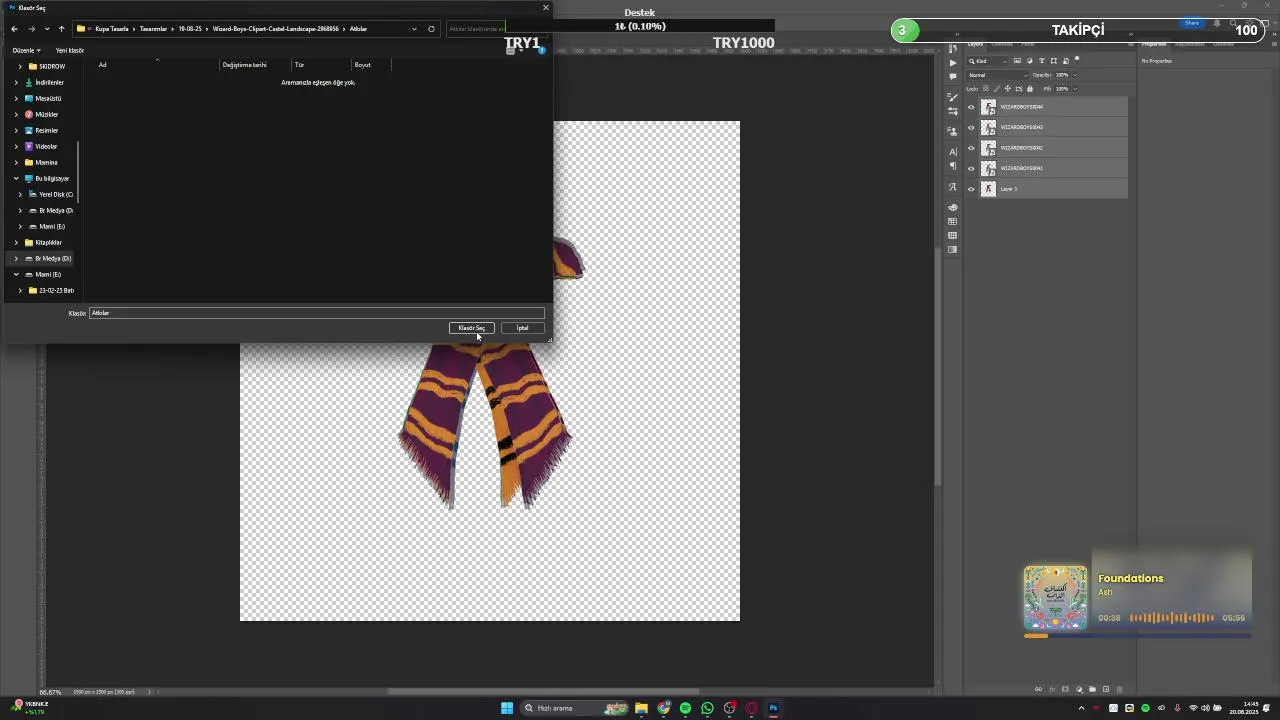Viewport: 1280px width, 720px height.
Task: Open the Fill value dropdown arrow
Action: pyautogui.click(x=1075, y=89)
